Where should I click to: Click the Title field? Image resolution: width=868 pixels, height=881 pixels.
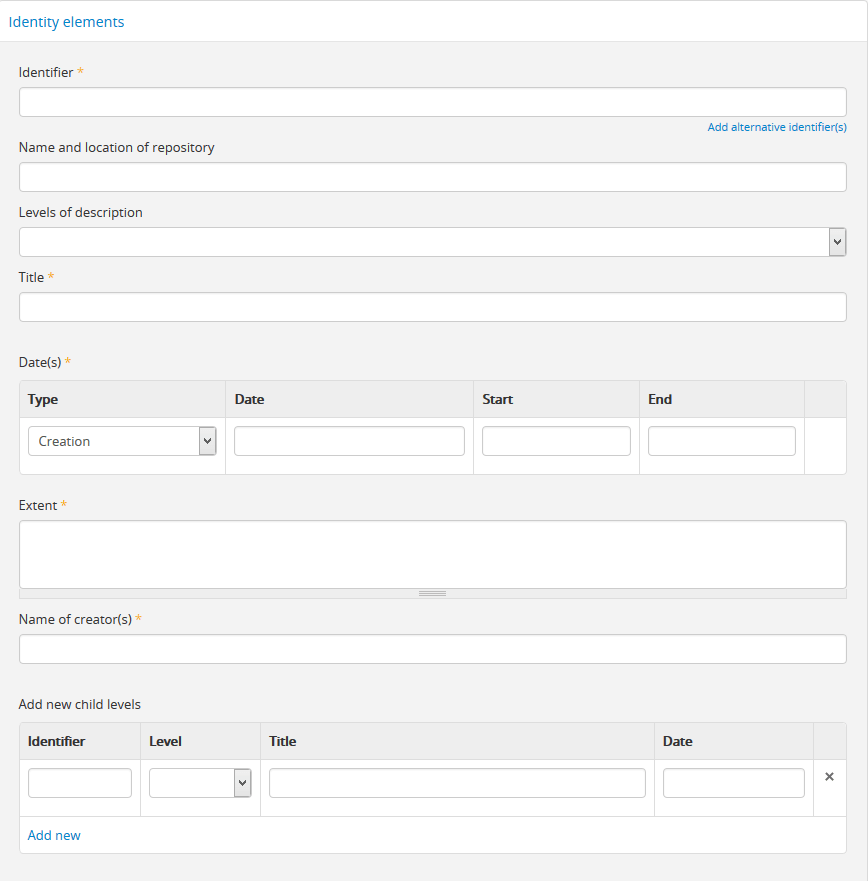(432, 306)
